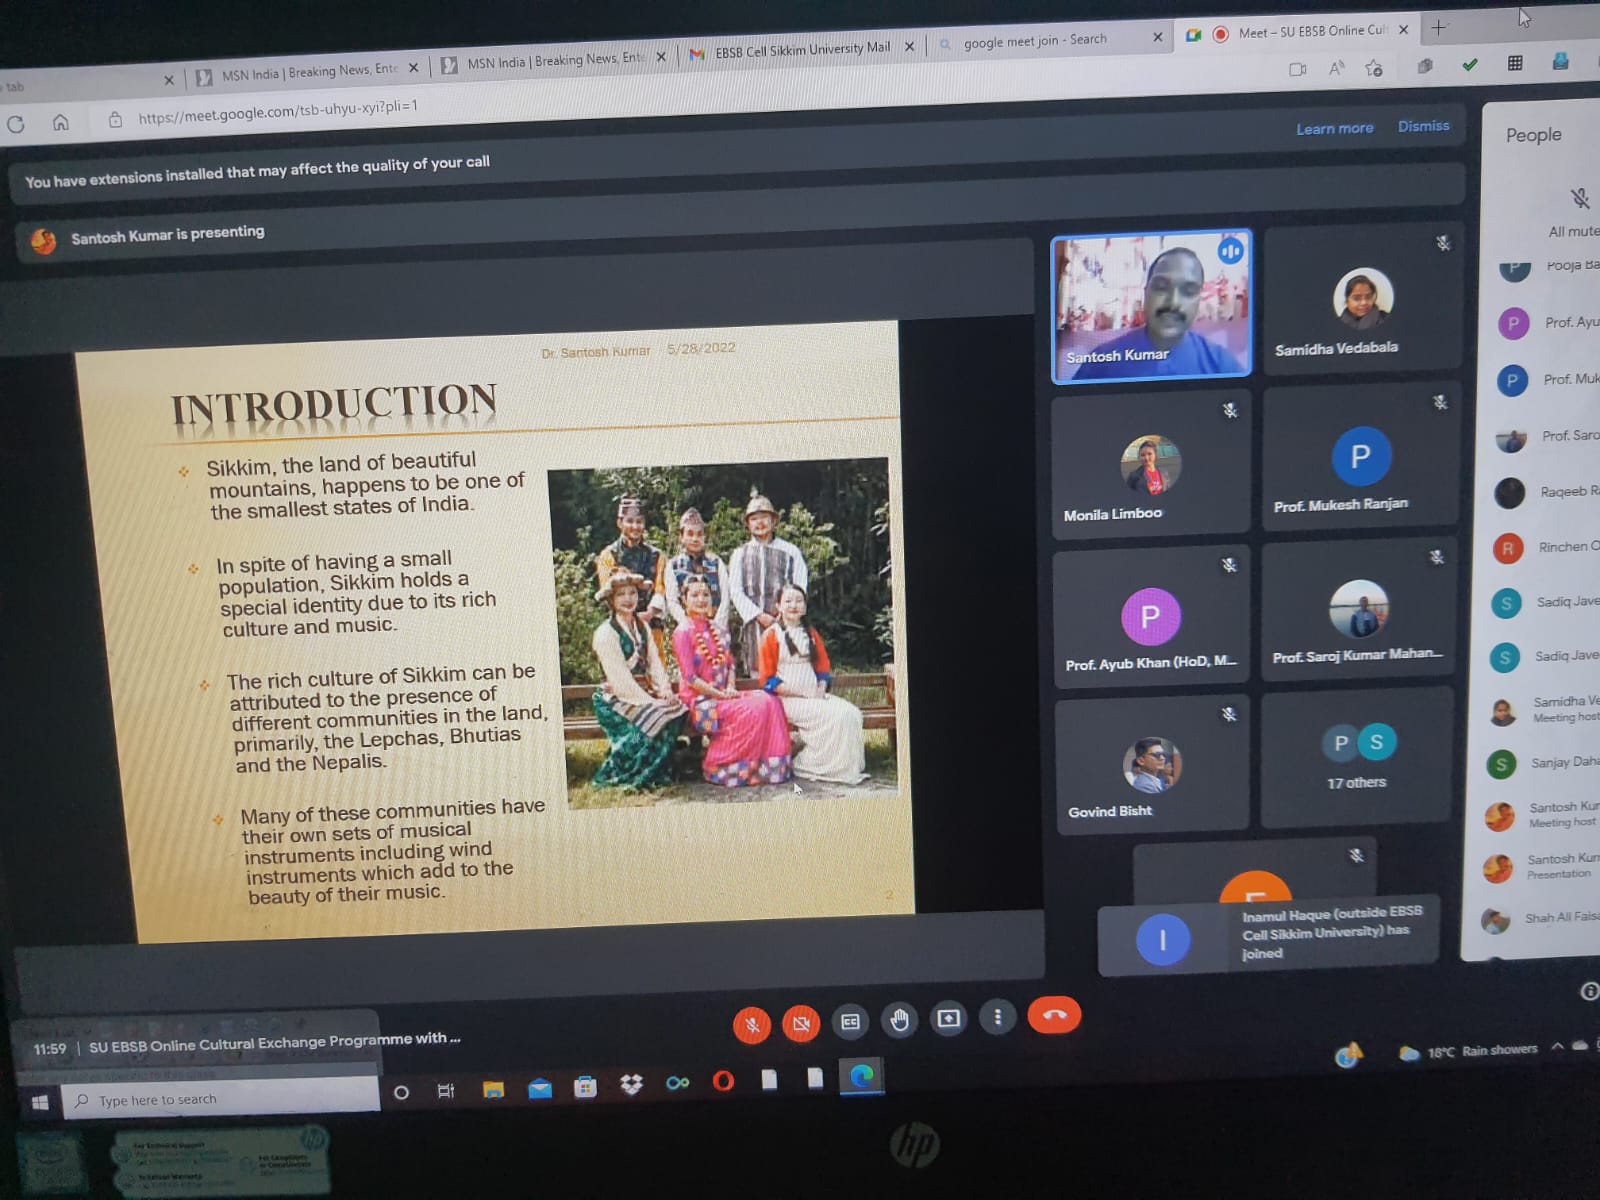
Task: Open the Windows Start menu
Action: pyautogui.click(x=40, y=1102)
